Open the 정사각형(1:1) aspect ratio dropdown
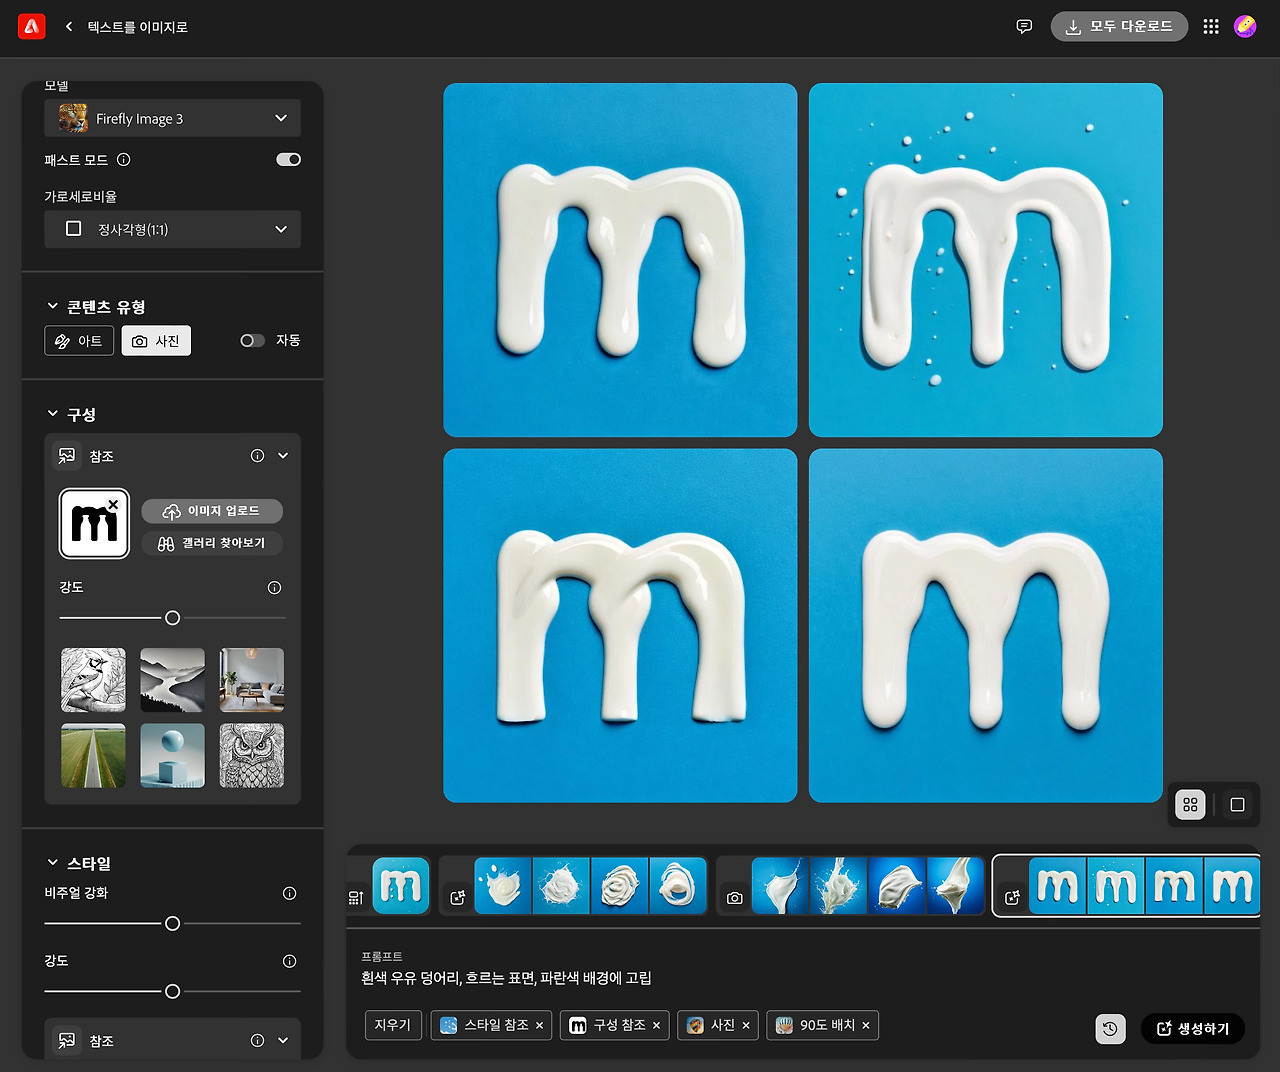 [x=172, y=229]
